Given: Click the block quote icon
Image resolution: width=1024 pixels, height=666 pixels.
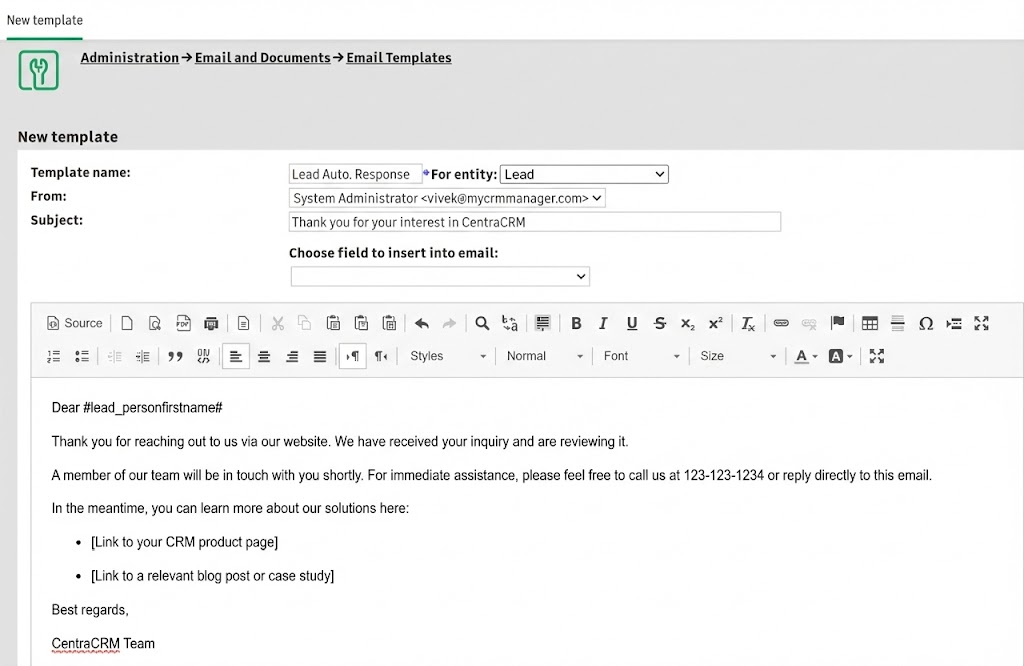Looking at the screenshot, I should [175, 356].
